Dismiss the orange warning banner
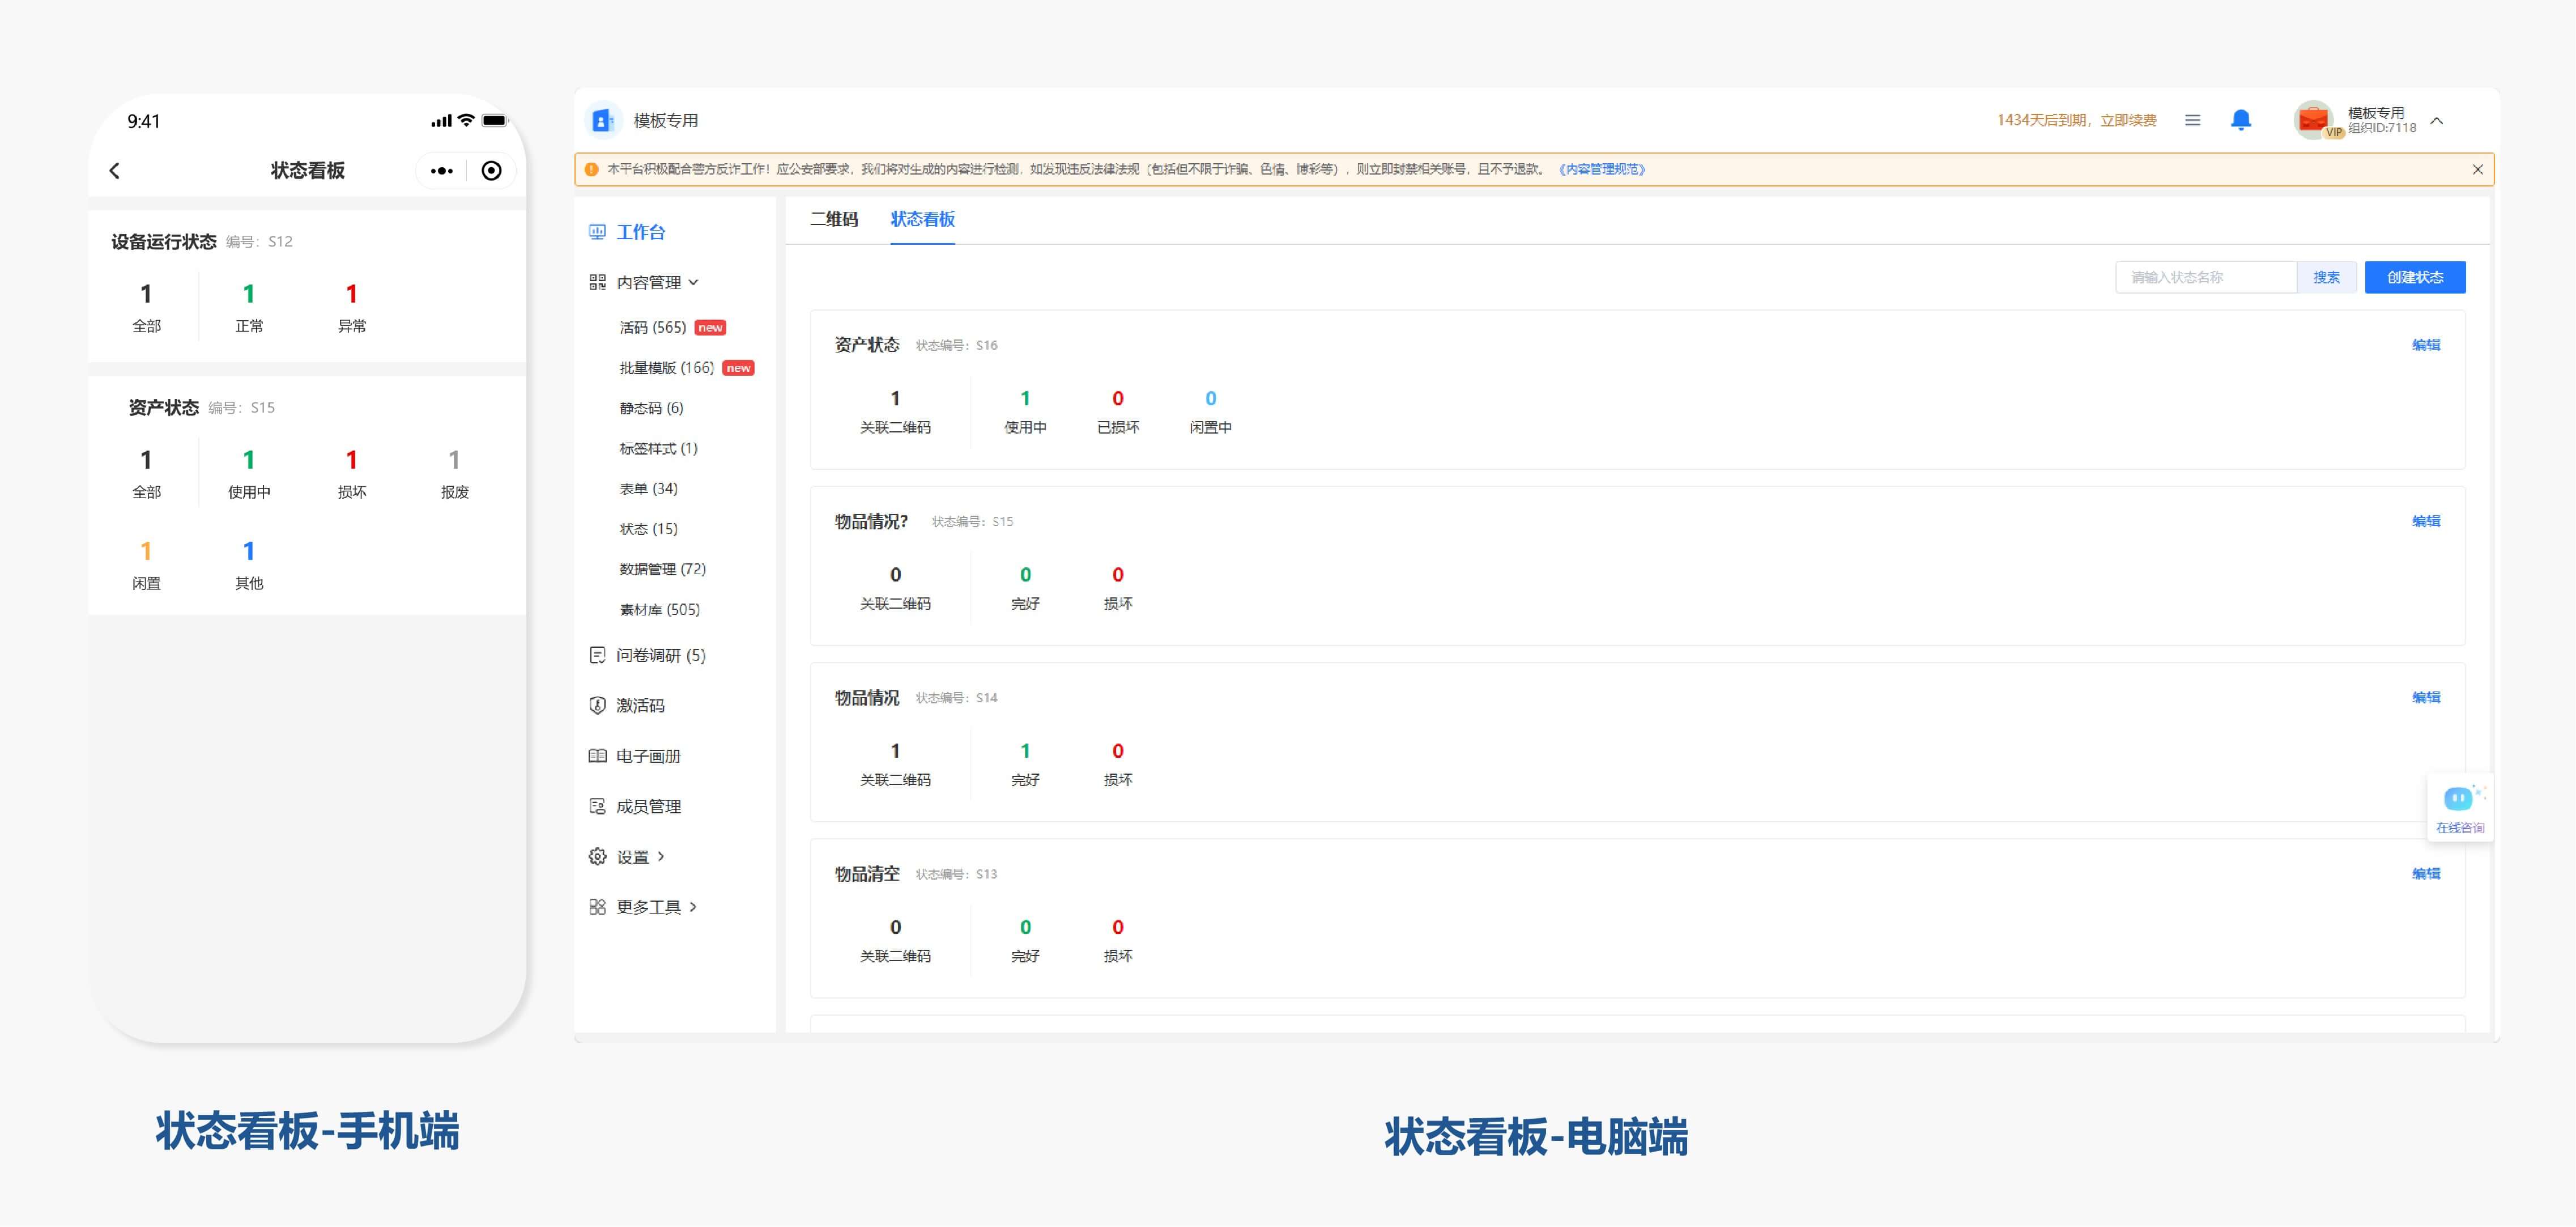 (x=2477, y=169)
